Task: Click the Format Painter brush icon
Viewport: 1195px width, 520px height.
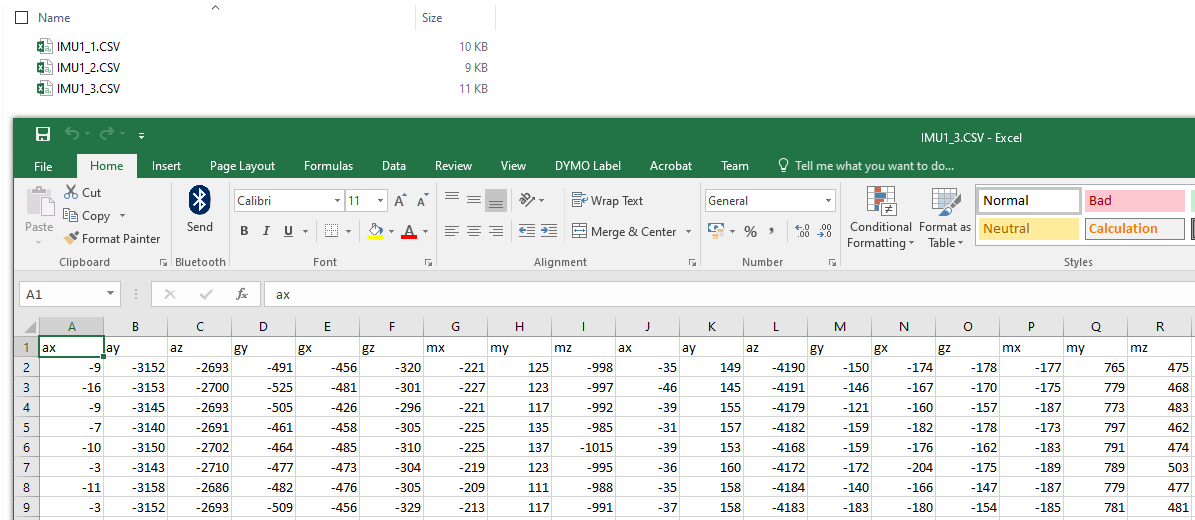Action: 71,239
